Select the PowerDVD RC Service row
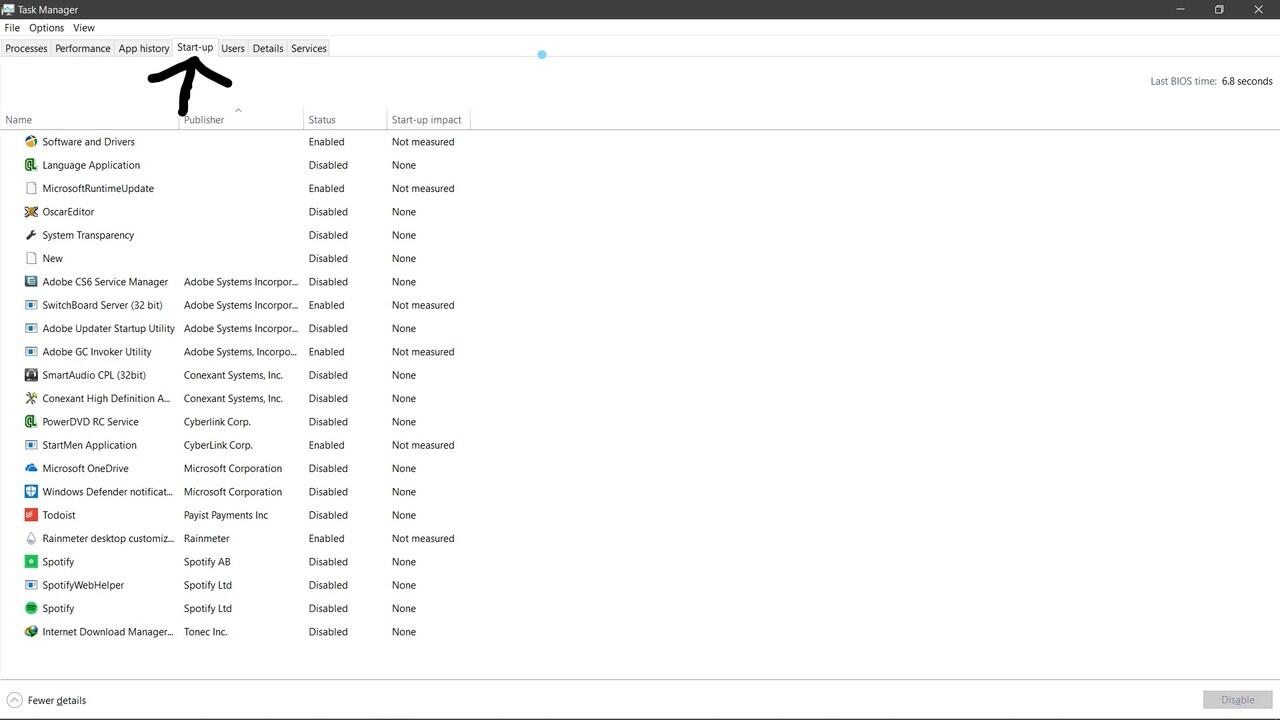1280x720 pixels. point(90,422)
